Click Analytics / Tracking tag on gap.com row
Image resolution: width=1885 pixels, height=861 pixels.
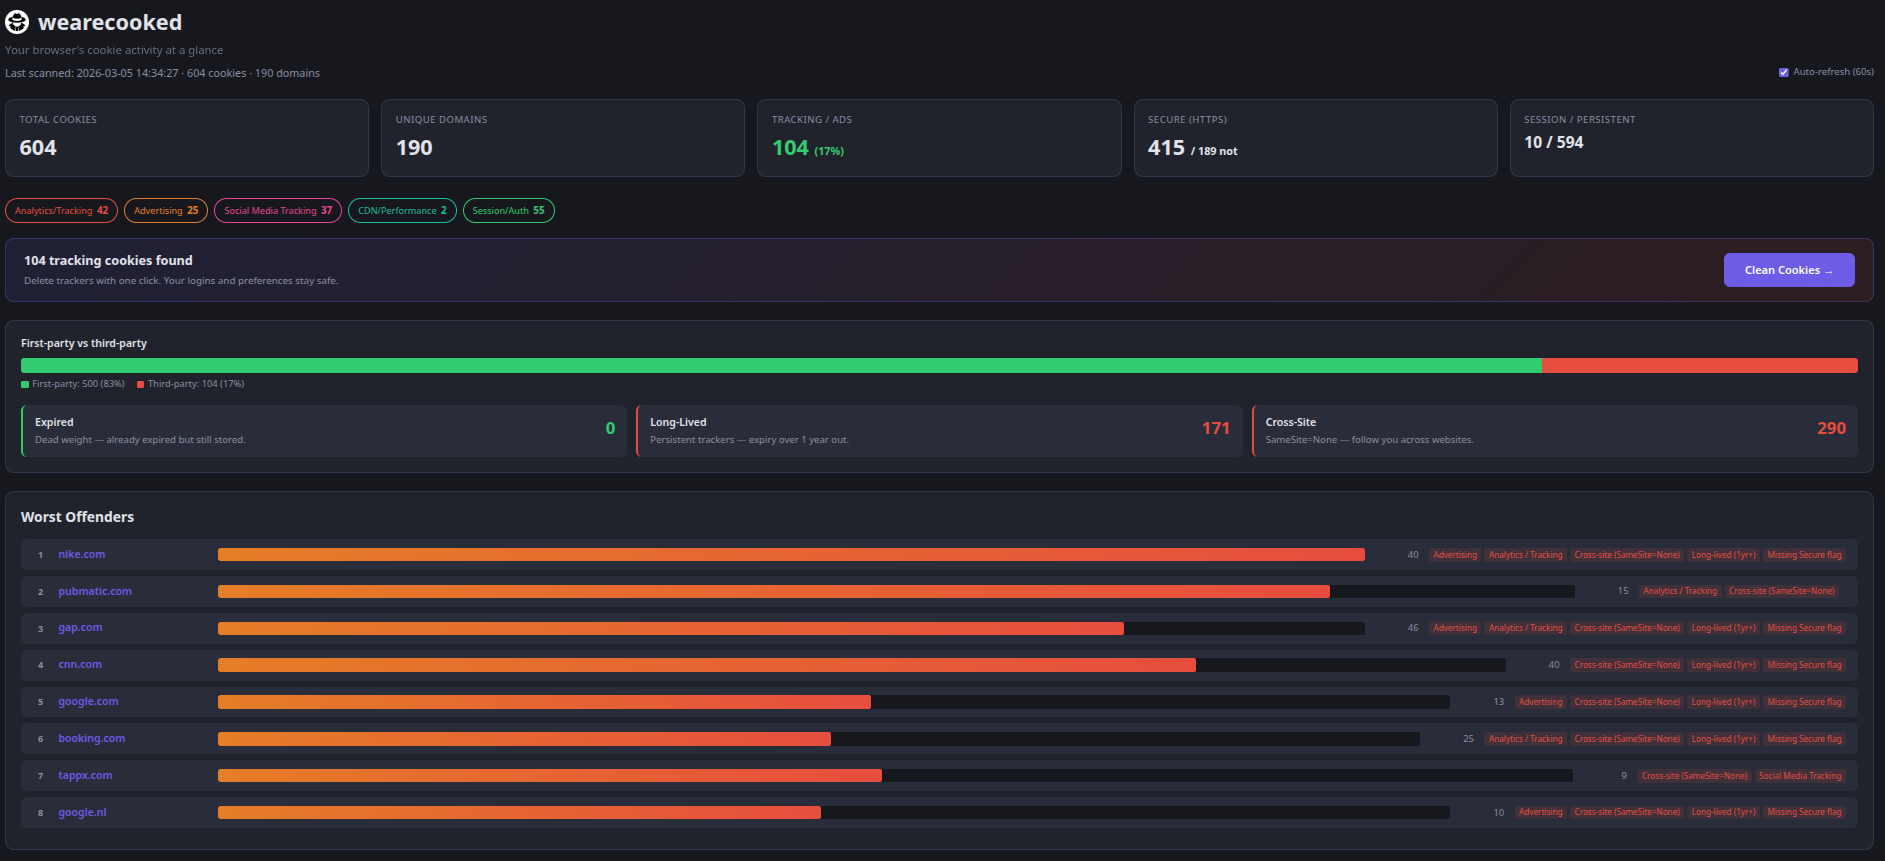tap(1525, 628)
